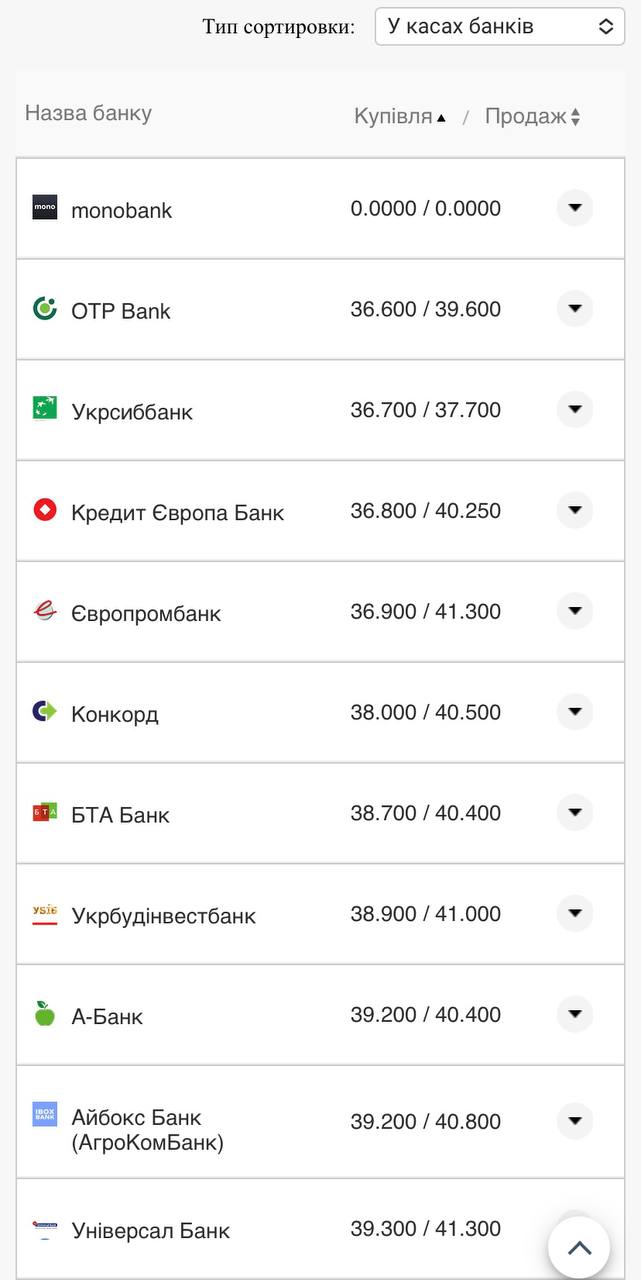Select the Європромбанк logo icon
This screenshot has height=1280, width=641.
[x=44, y=611]
